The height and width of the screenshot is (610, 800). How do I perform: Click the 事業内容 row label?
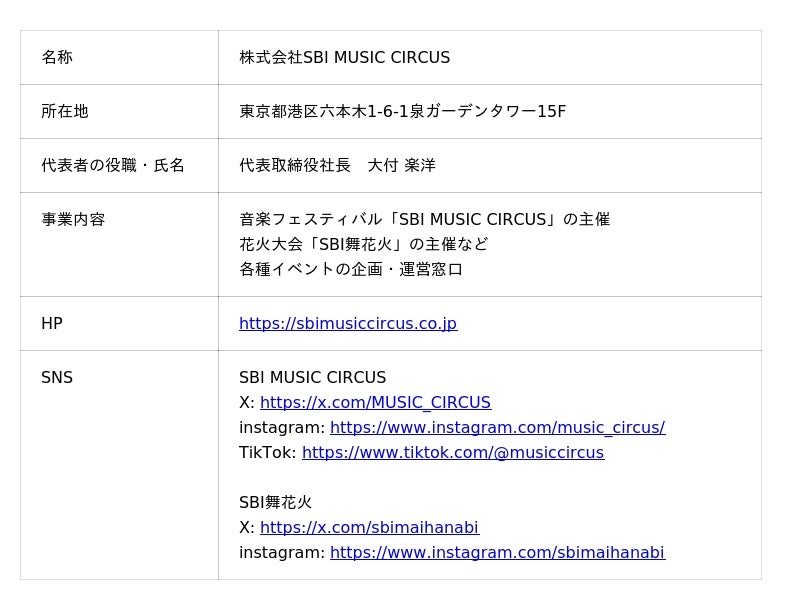point(72,220)
